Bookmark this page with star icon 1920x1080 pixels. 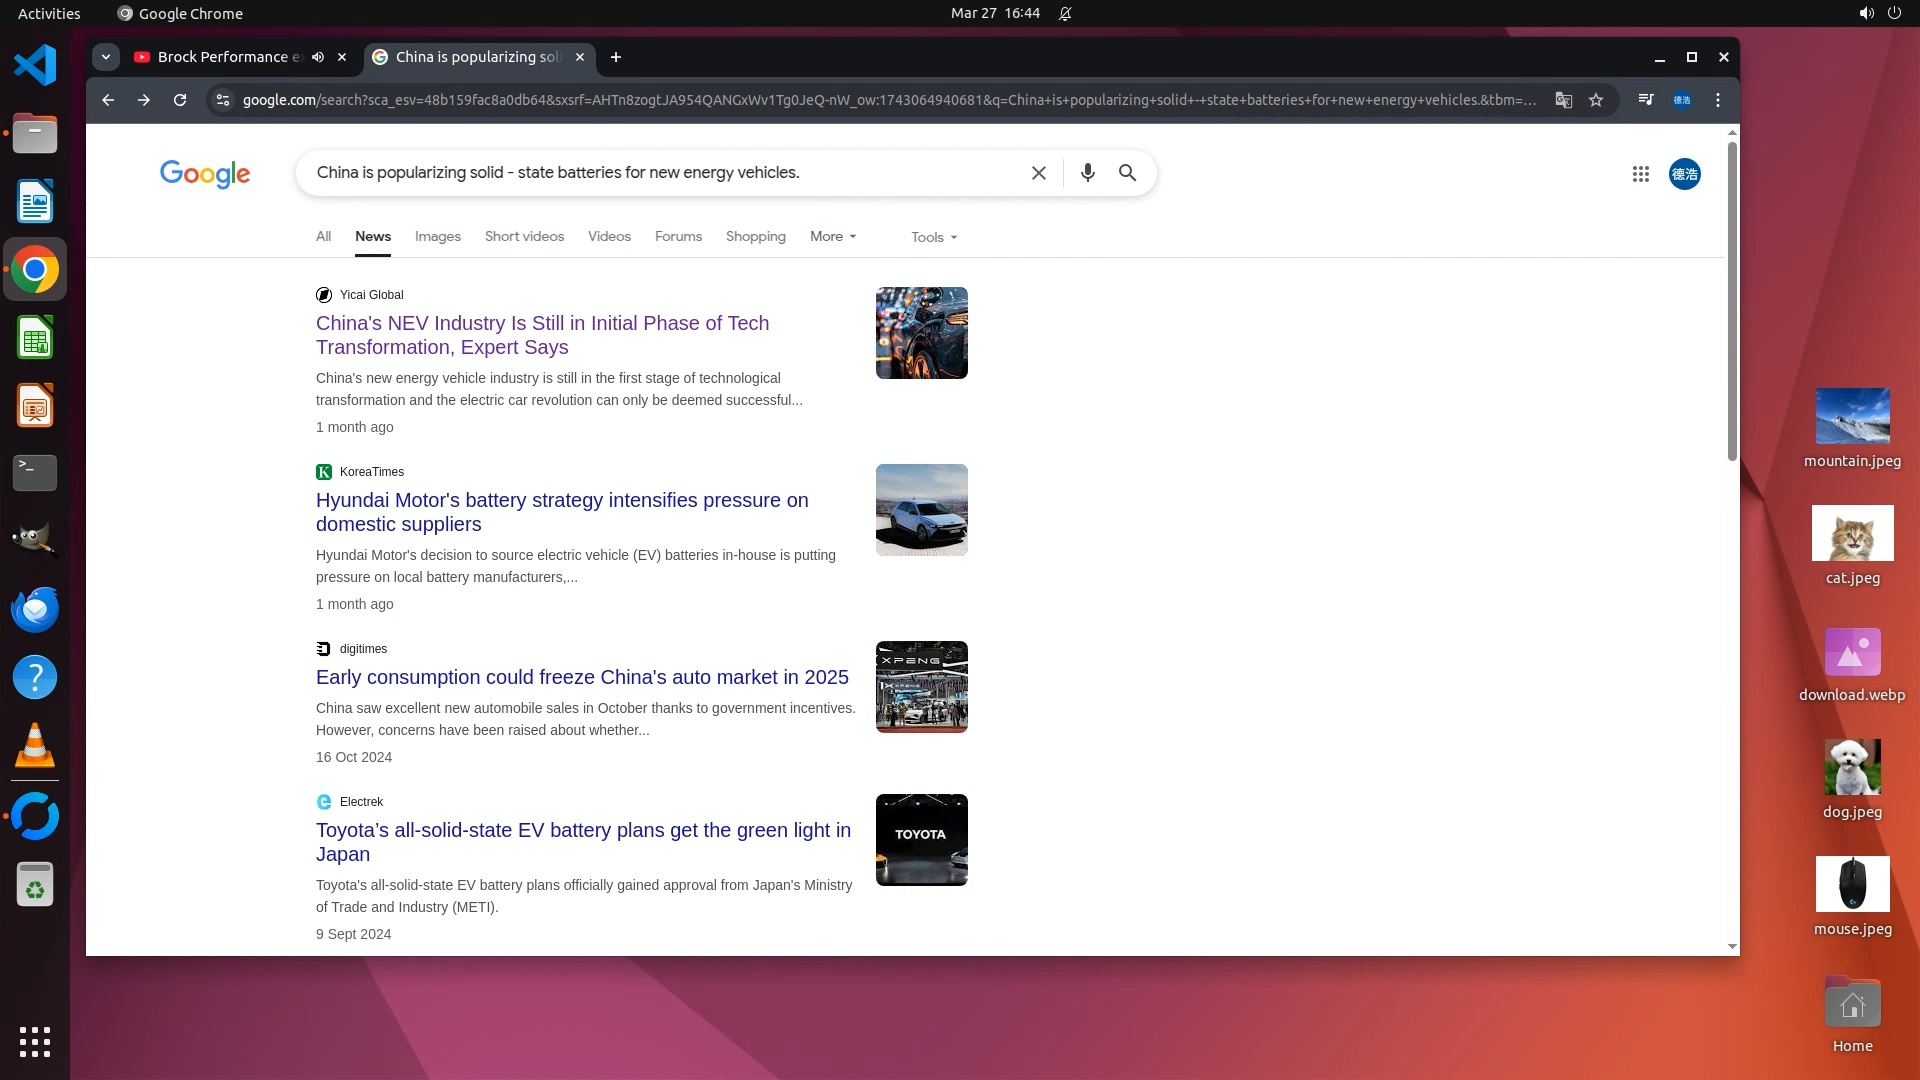pyautogui.click(x=1596, y=100)
